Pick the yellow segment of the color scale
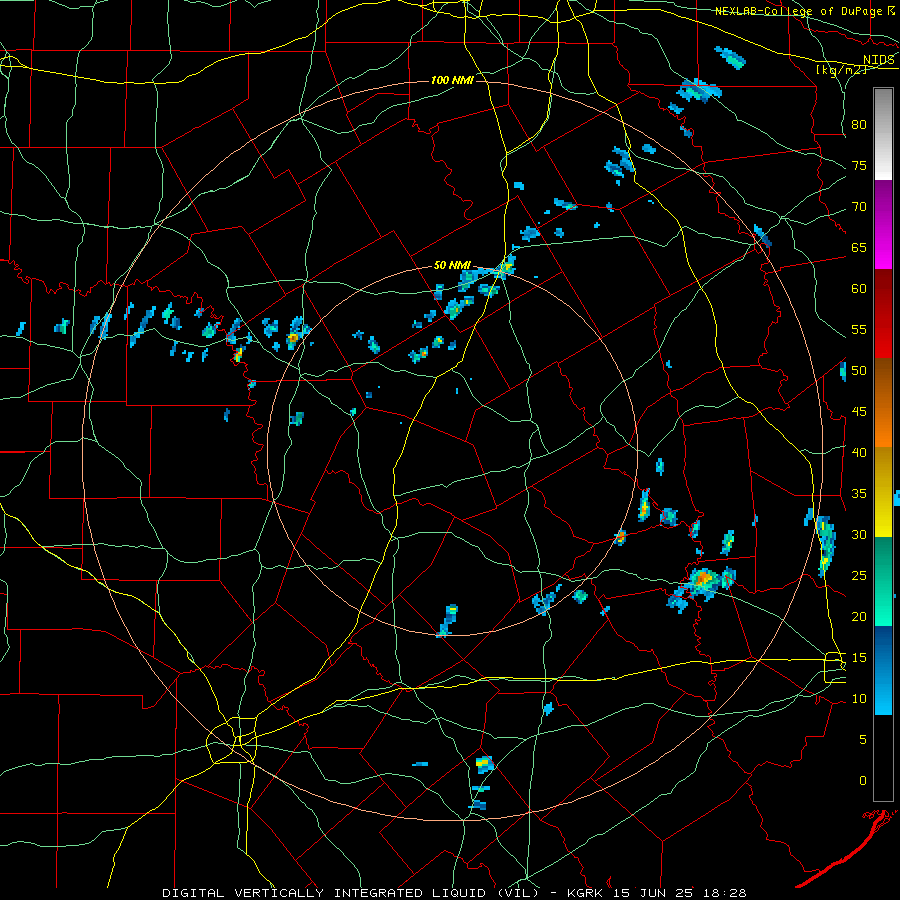 [x=883, y=492]
